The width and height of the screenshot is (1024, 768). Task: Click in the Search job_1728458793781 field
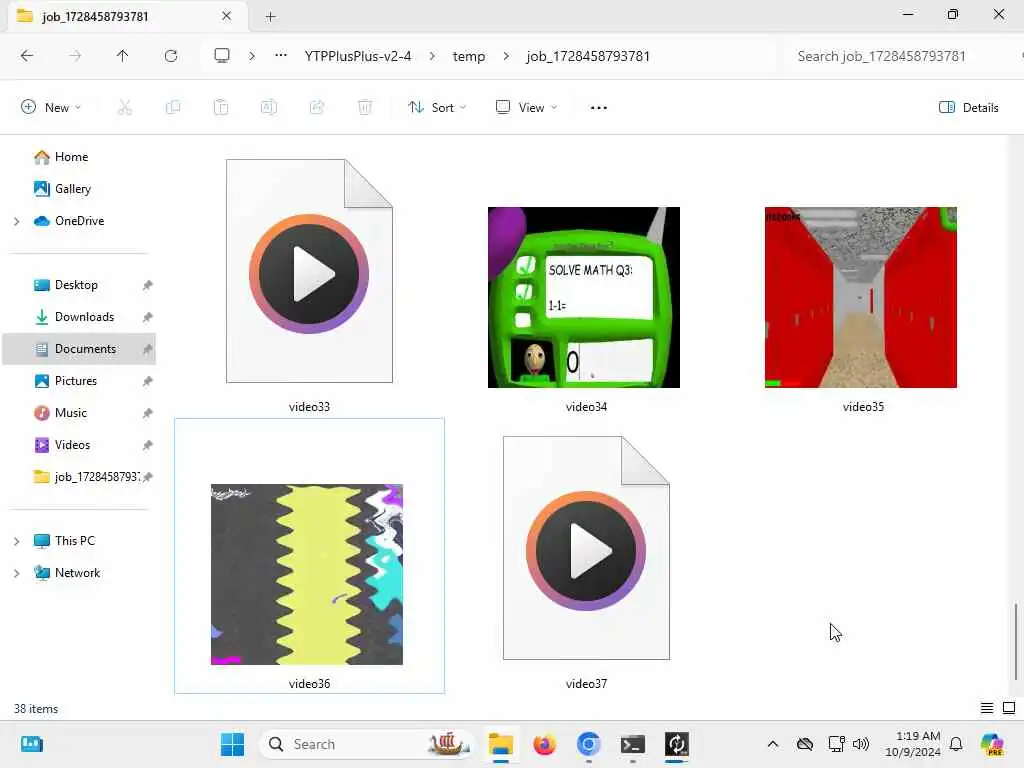[x=901, y=56]
